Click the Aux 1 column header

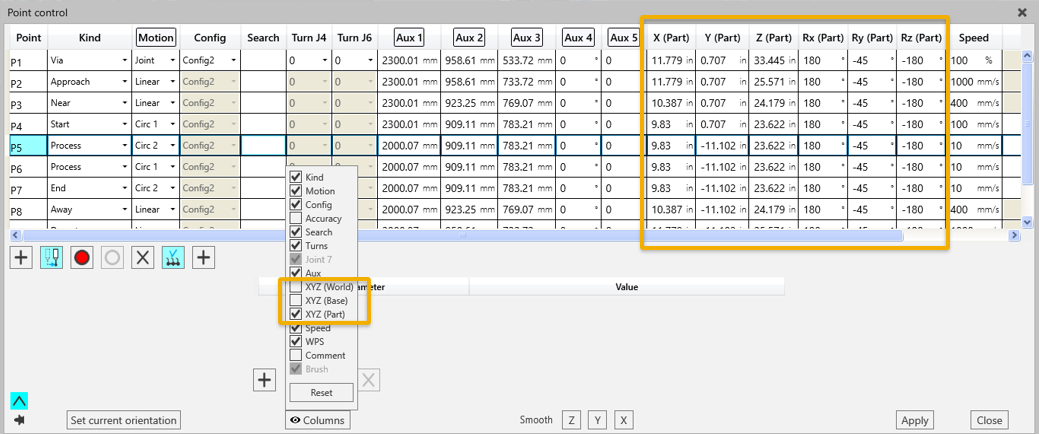[410, 38]
